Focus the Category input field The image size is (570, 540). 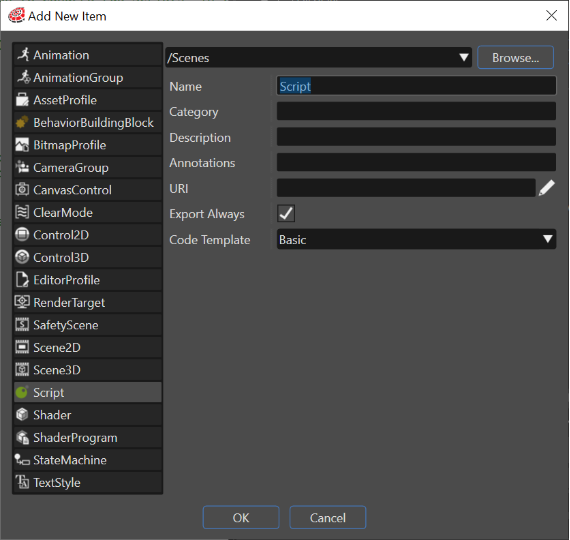click(416, 111)
